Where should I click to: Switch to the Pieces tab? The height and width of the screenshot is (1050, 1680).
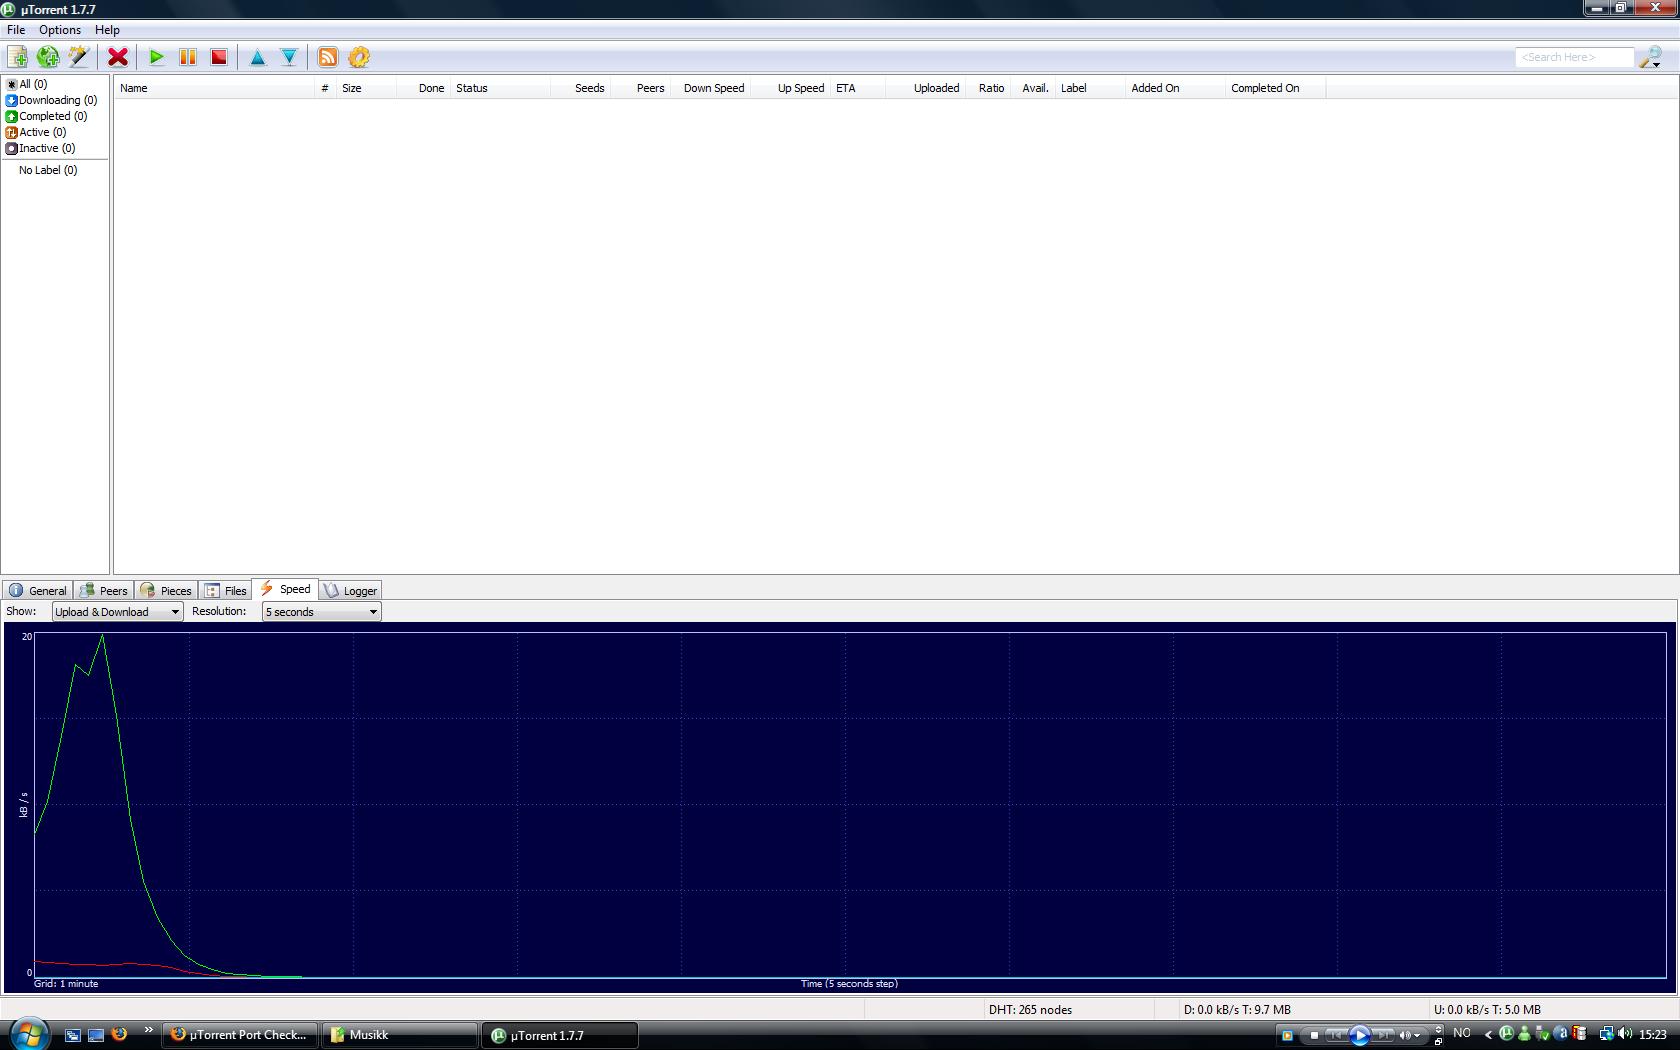[166, 590]
